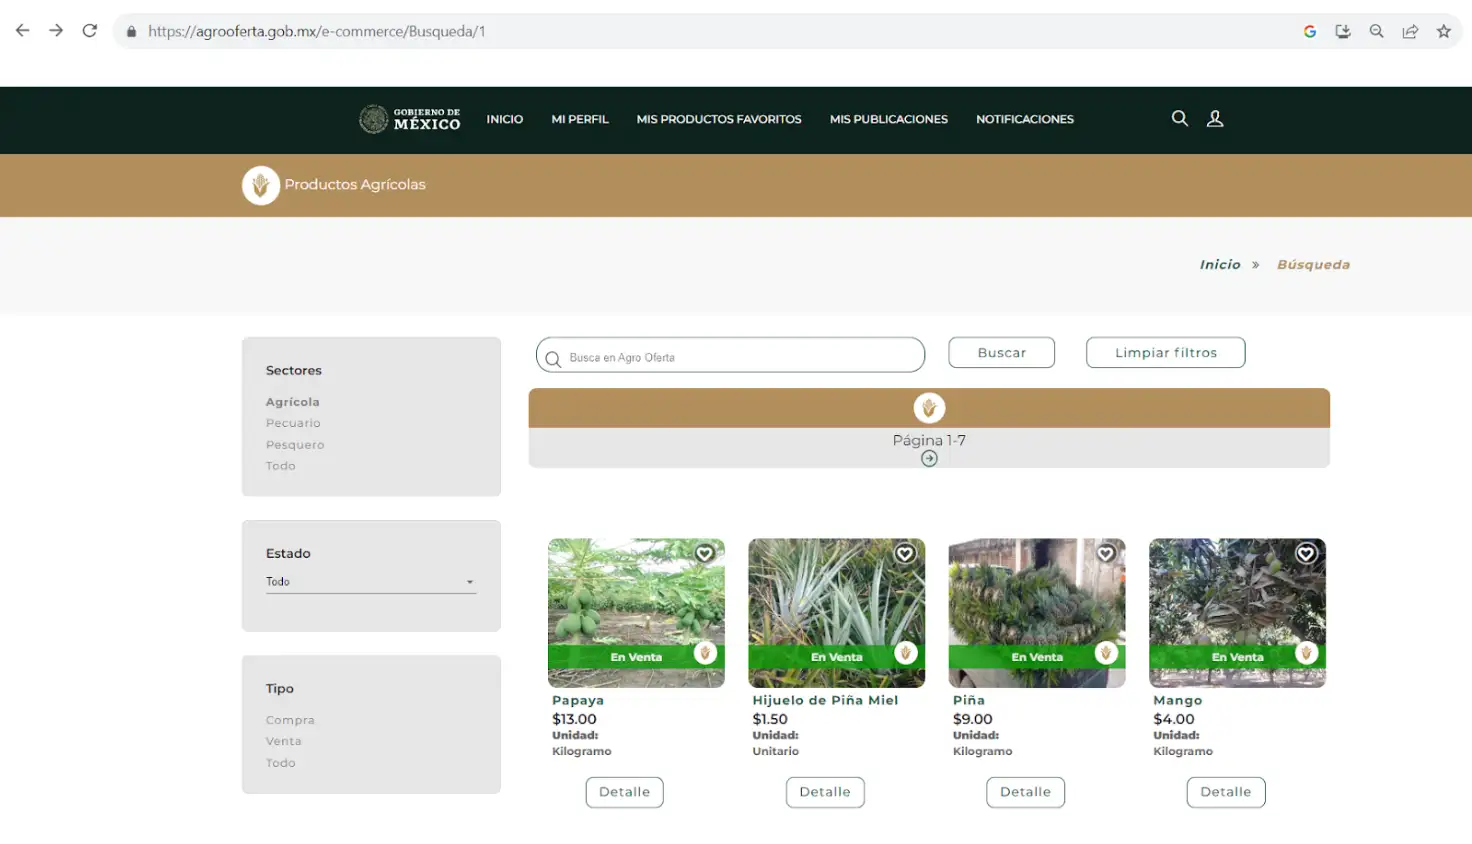Reload the Agro Oferta page

pyautogui.click(x=89, y=30)
